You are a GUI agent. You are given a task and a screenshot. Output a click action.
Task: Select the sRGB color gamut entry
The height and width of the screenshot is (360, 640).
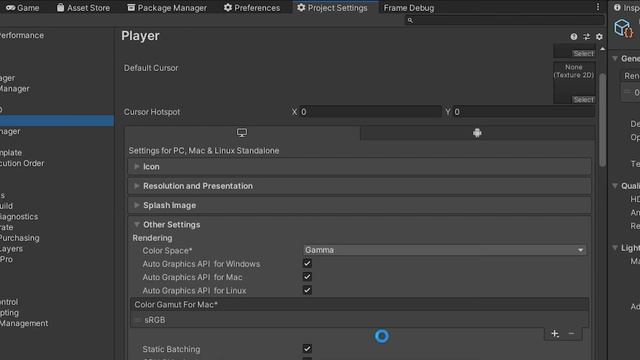[x=359, y=320]
